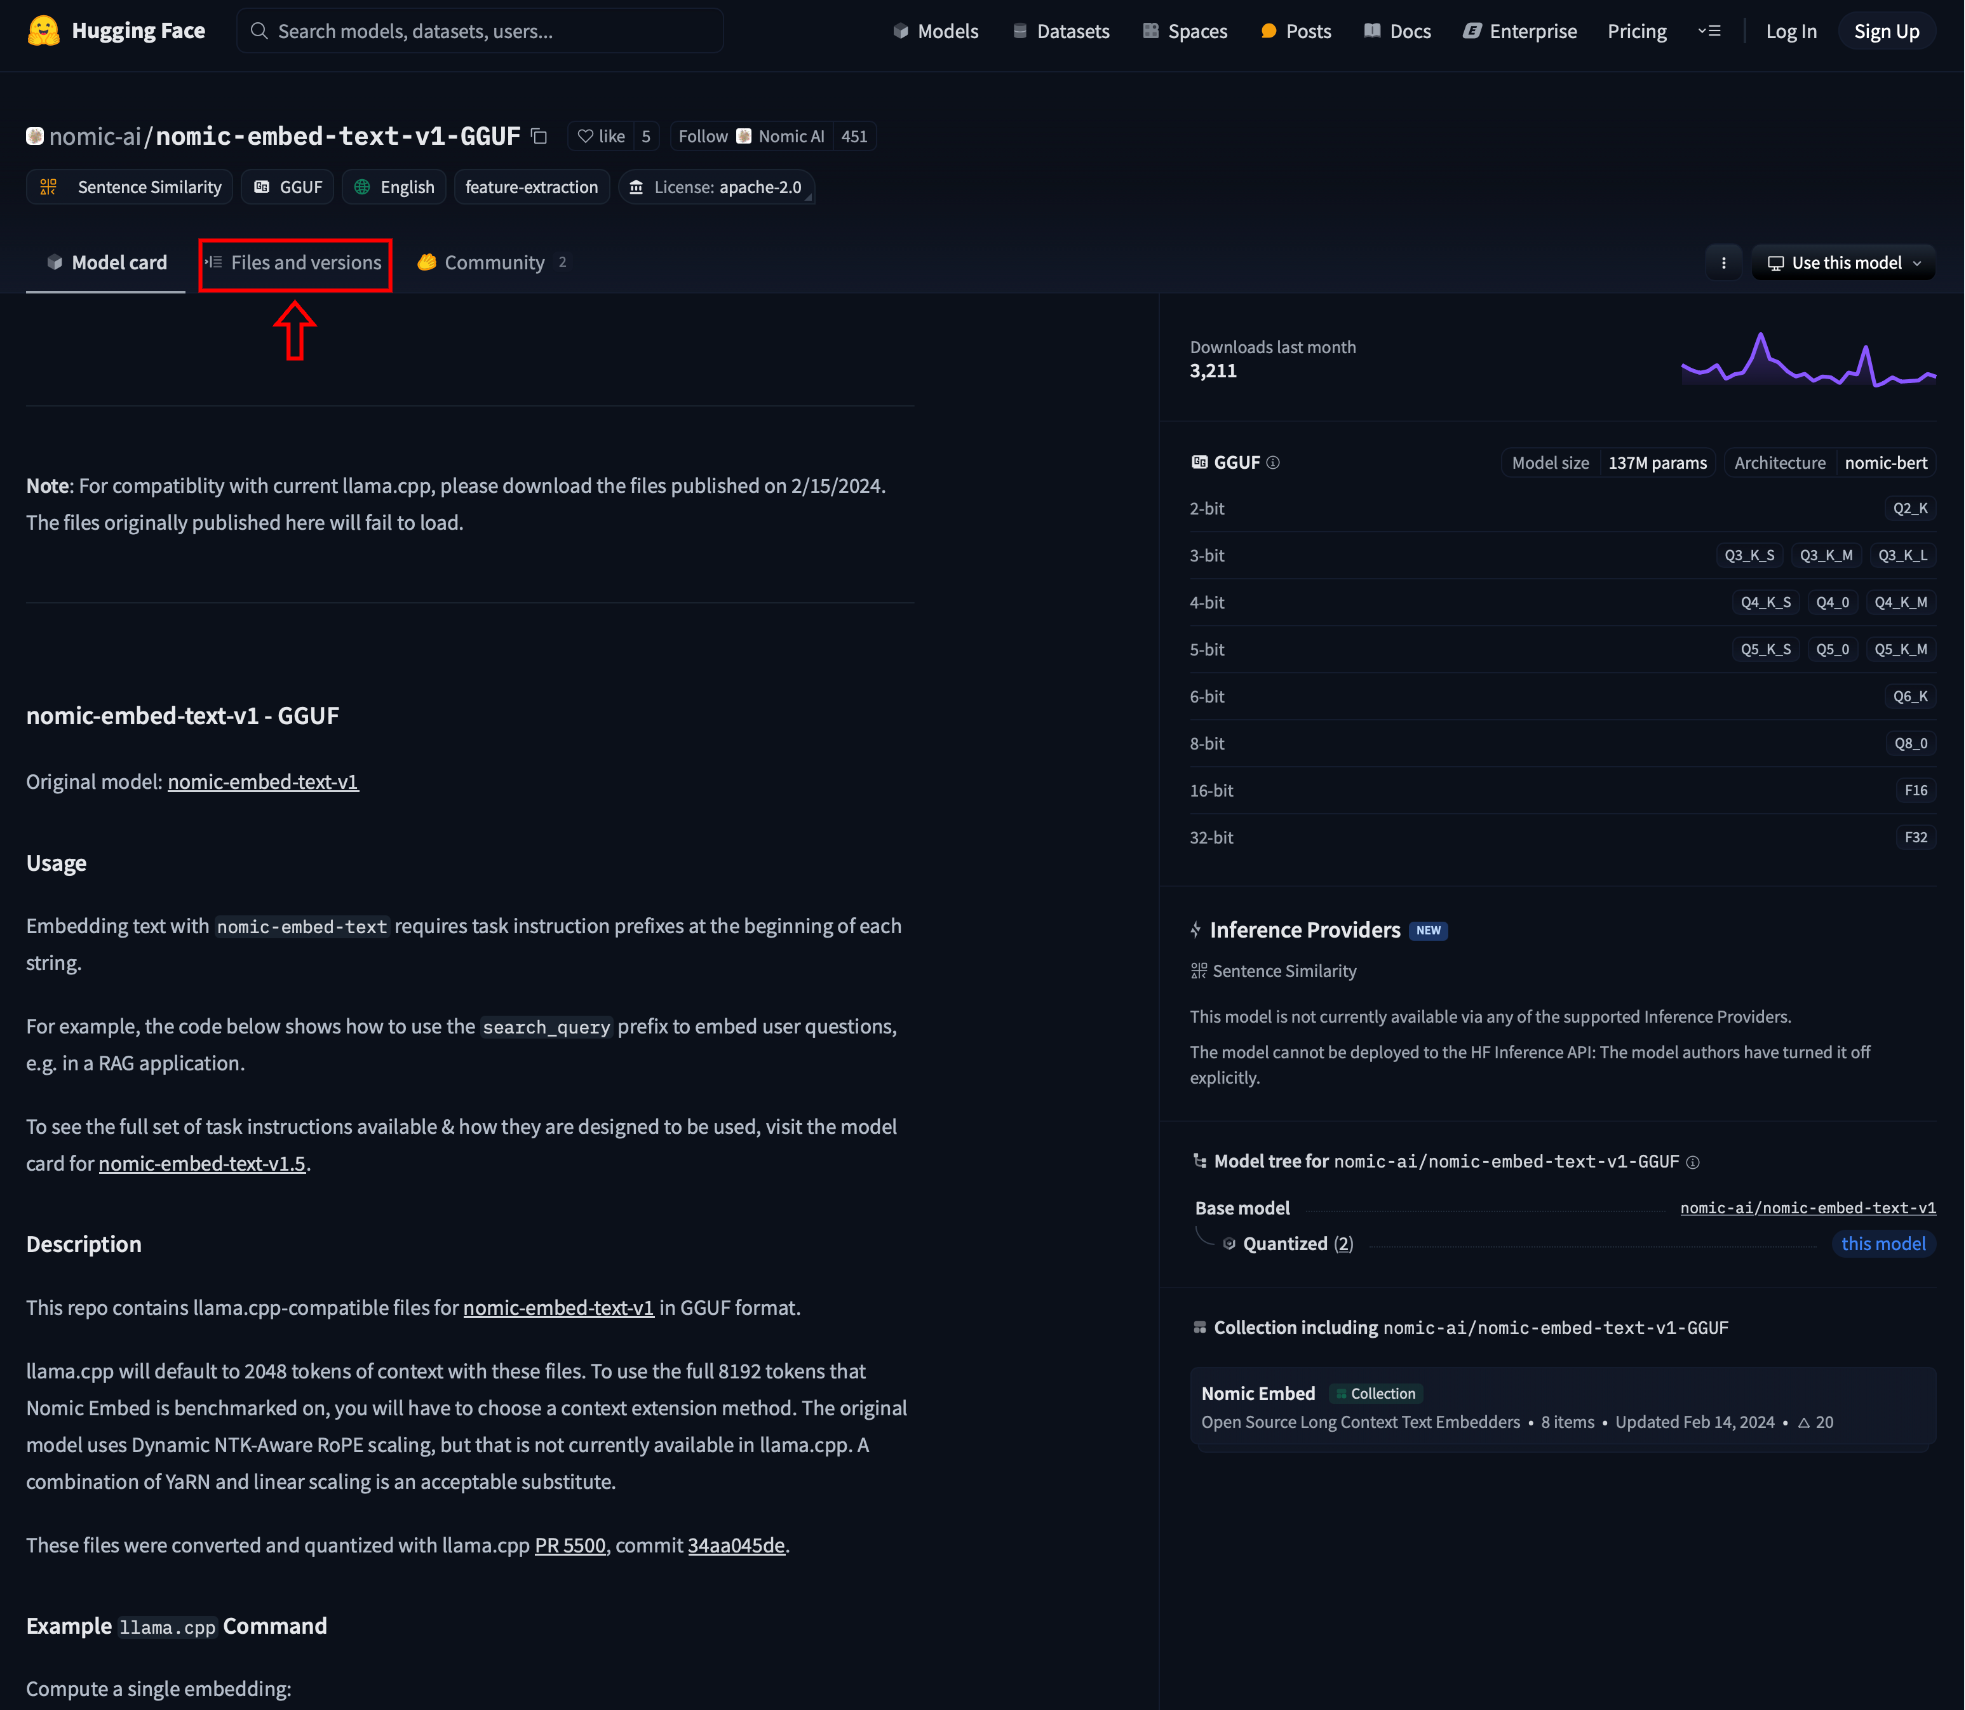Expand the navigation overflow menu
Viewport: 1965px width, 1710px height.
(1709, 31)
